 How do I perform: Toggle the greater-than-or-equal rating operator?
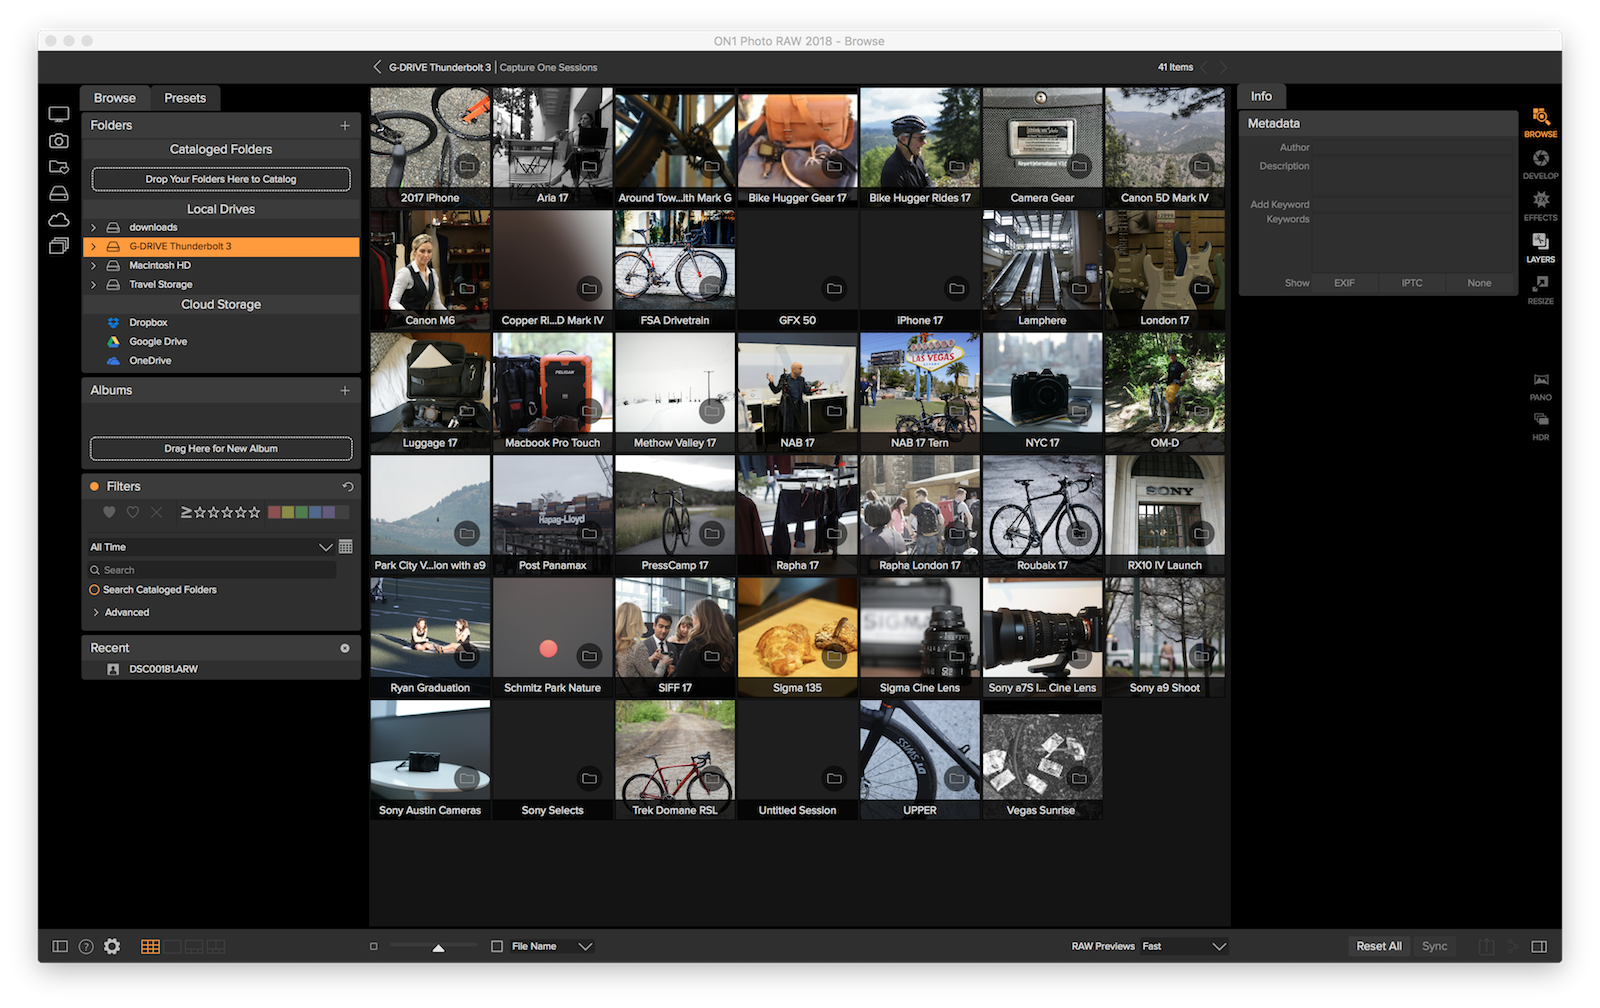click(x=186, y=512)
